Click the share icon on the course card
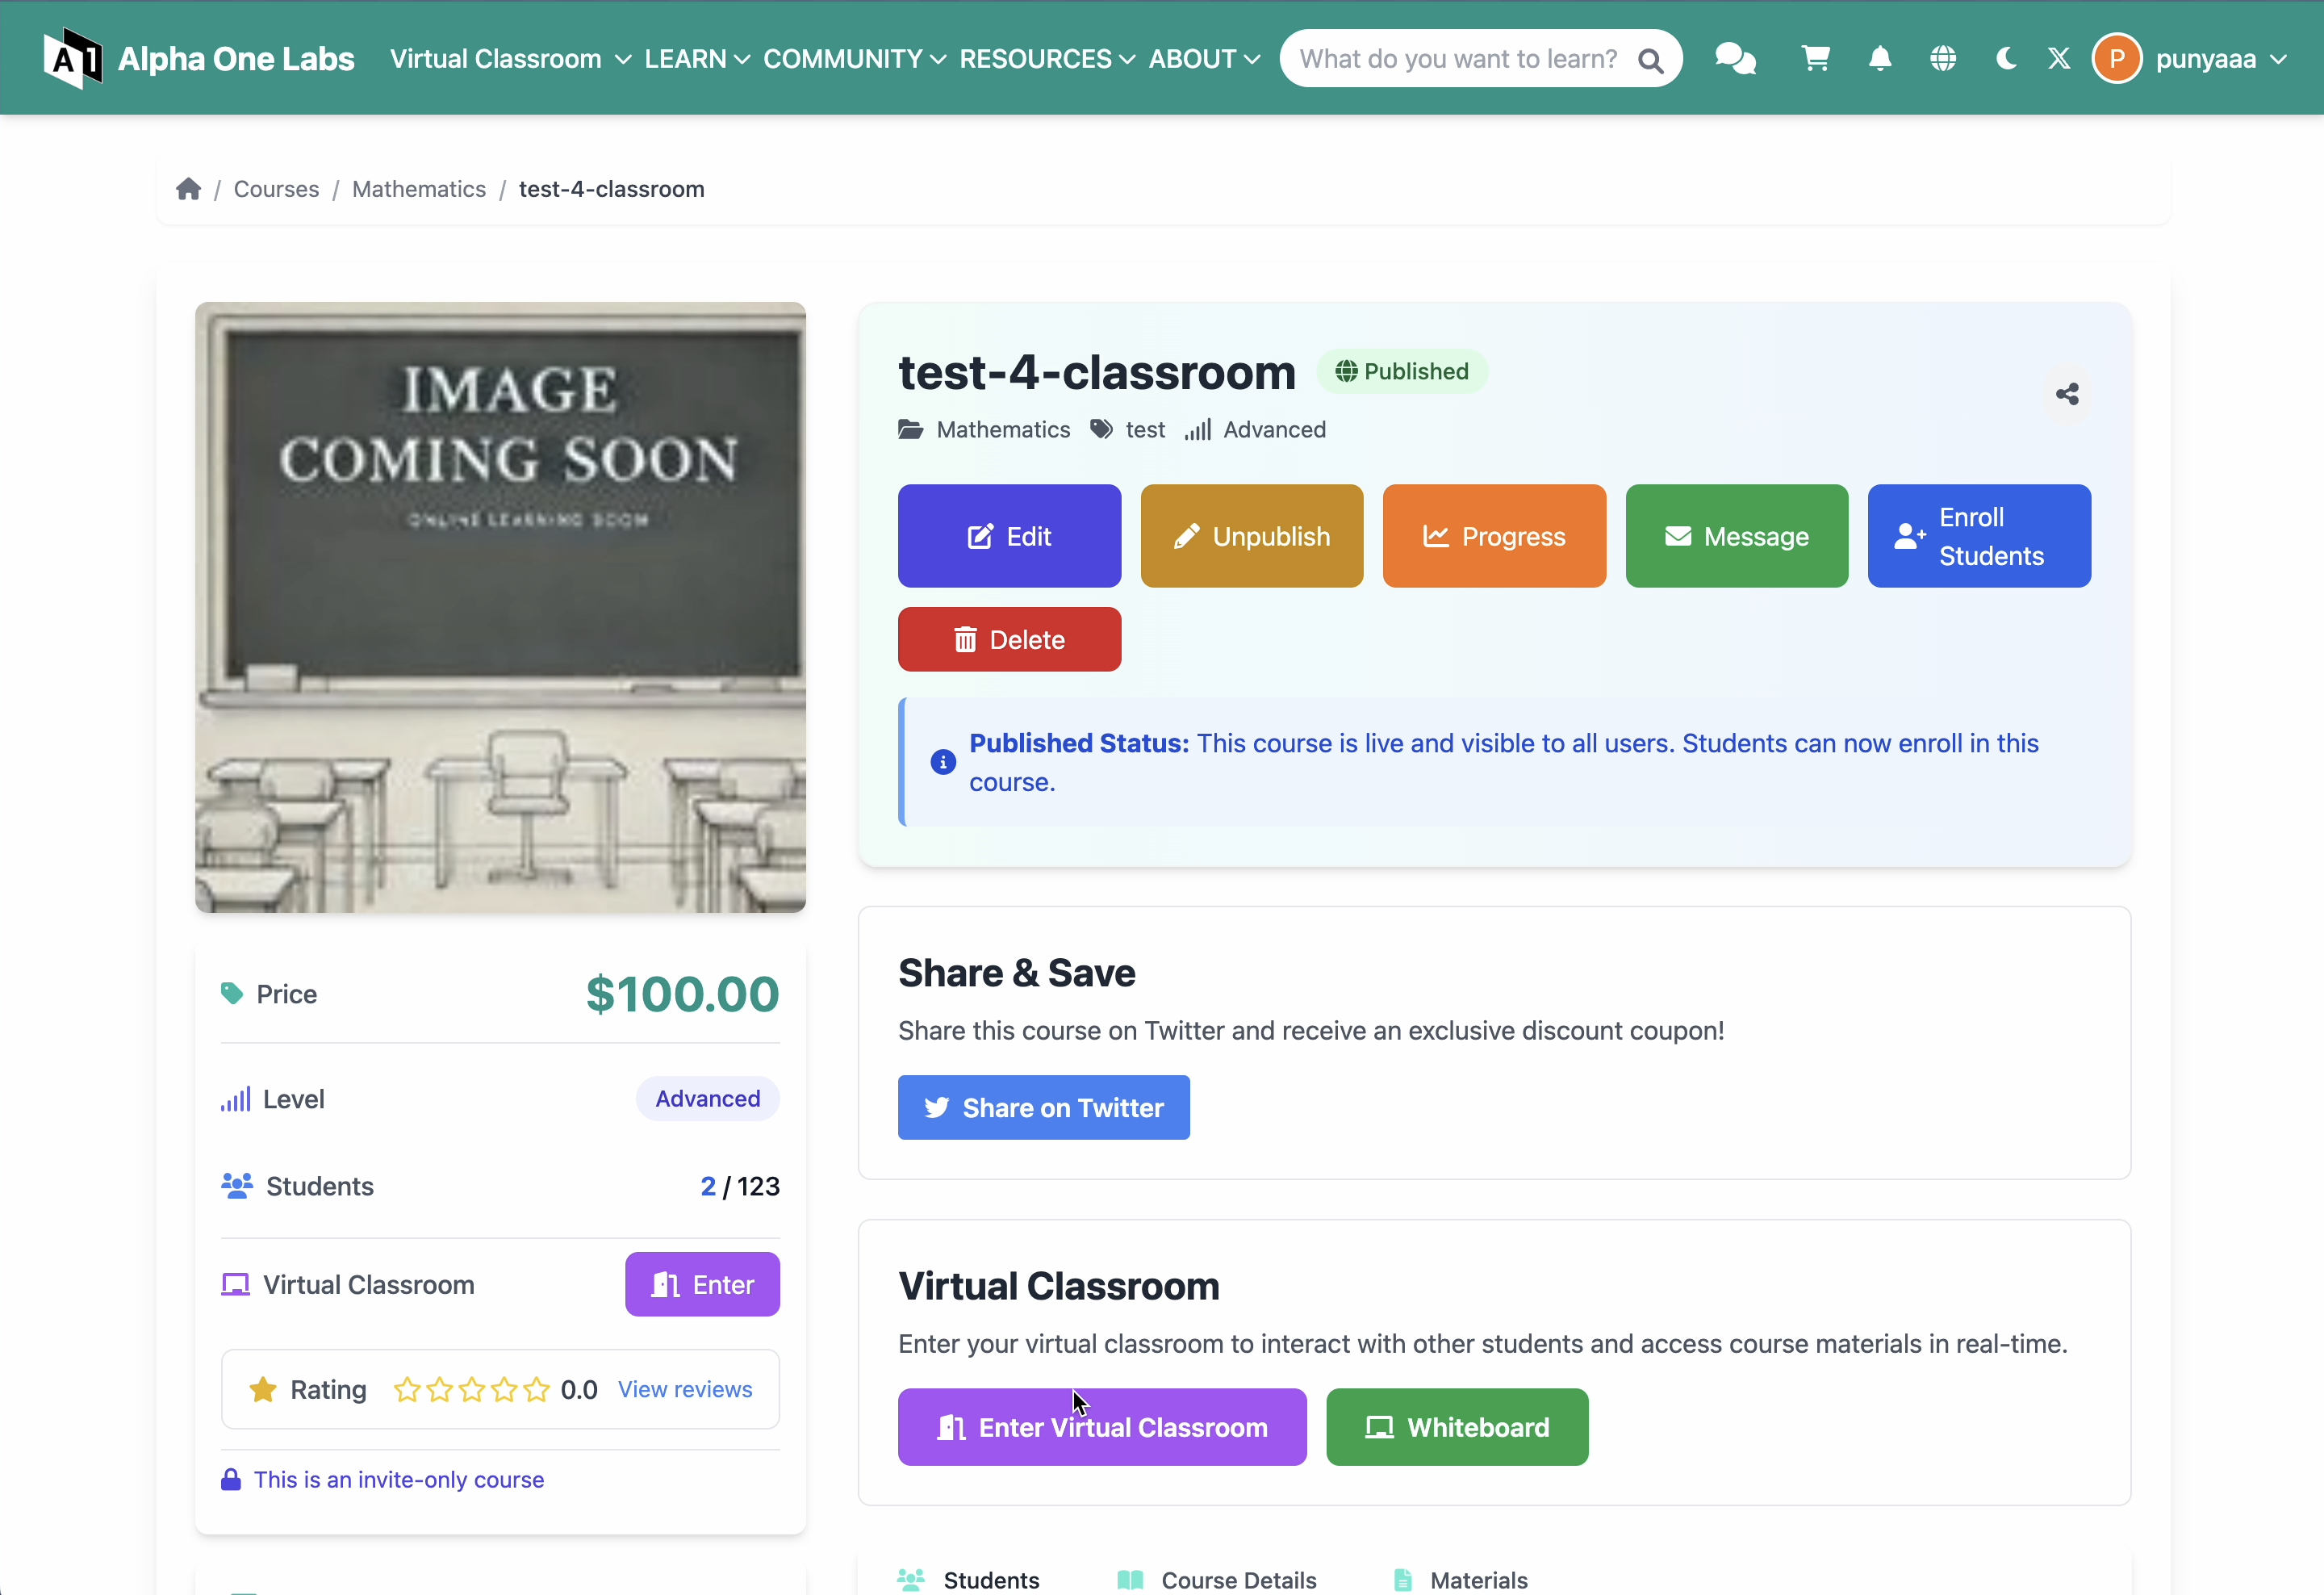 [2066, 394]
